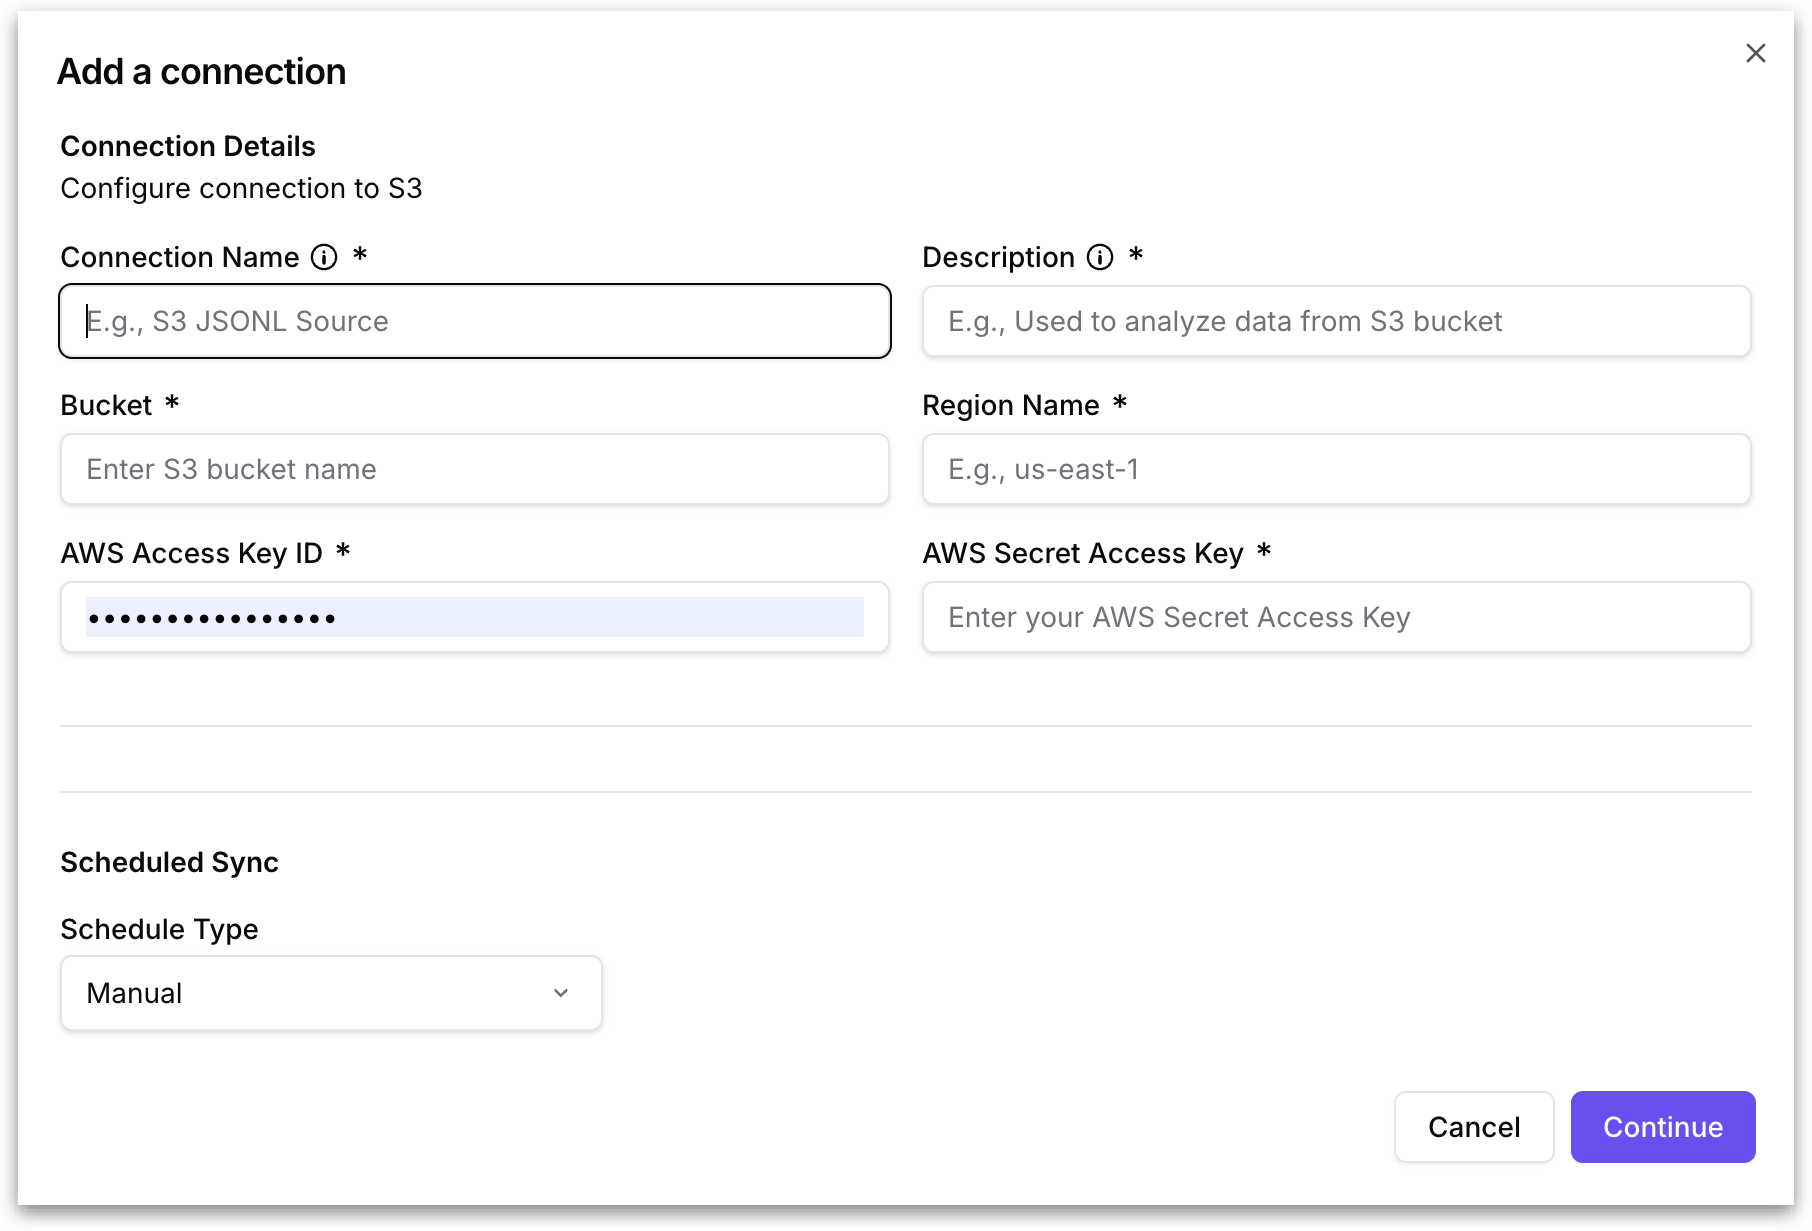Click the Description info icon
The width and height of the screenshot is (1812, 1231).
(1100, 257)
